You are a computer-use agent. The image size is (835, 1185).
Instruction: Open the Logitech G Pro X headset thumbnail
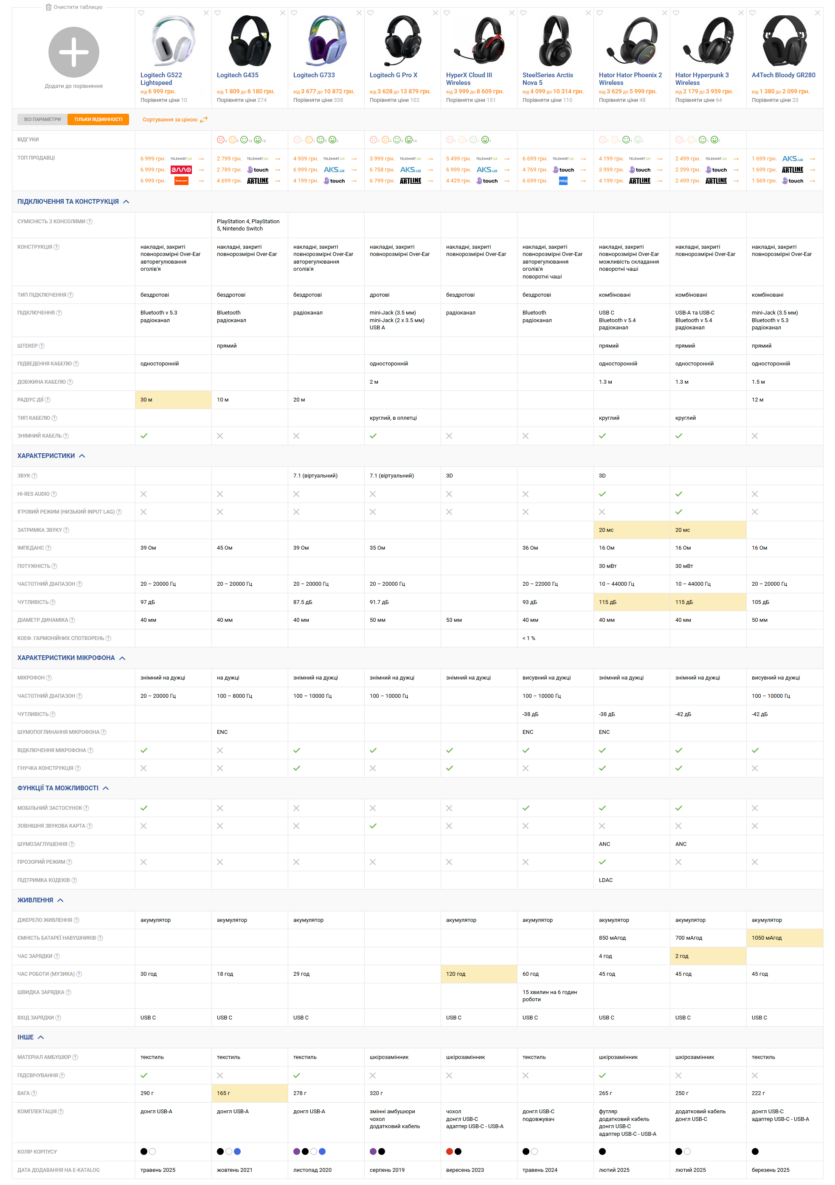tap(403, 42)
